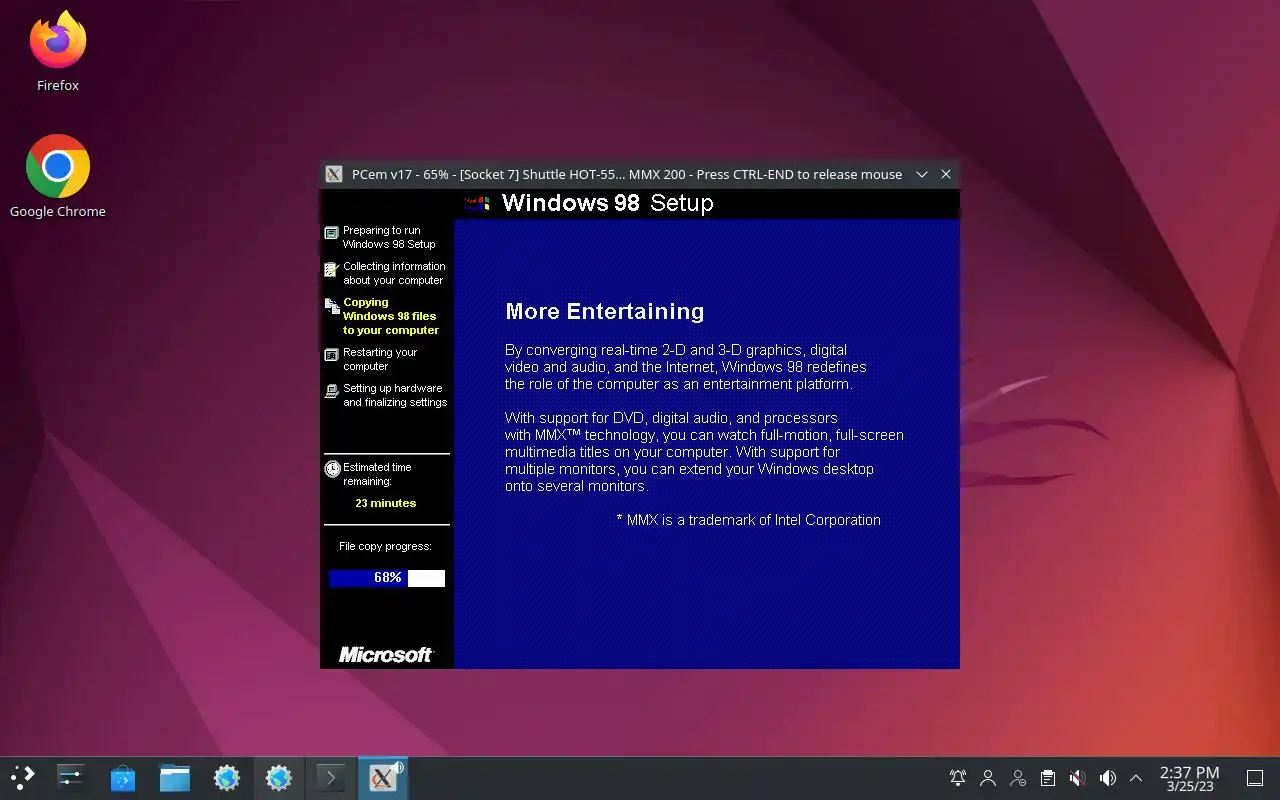Click the File copy progress label
This screenshot has height=800, width=1280.
(x=385, y=547)
